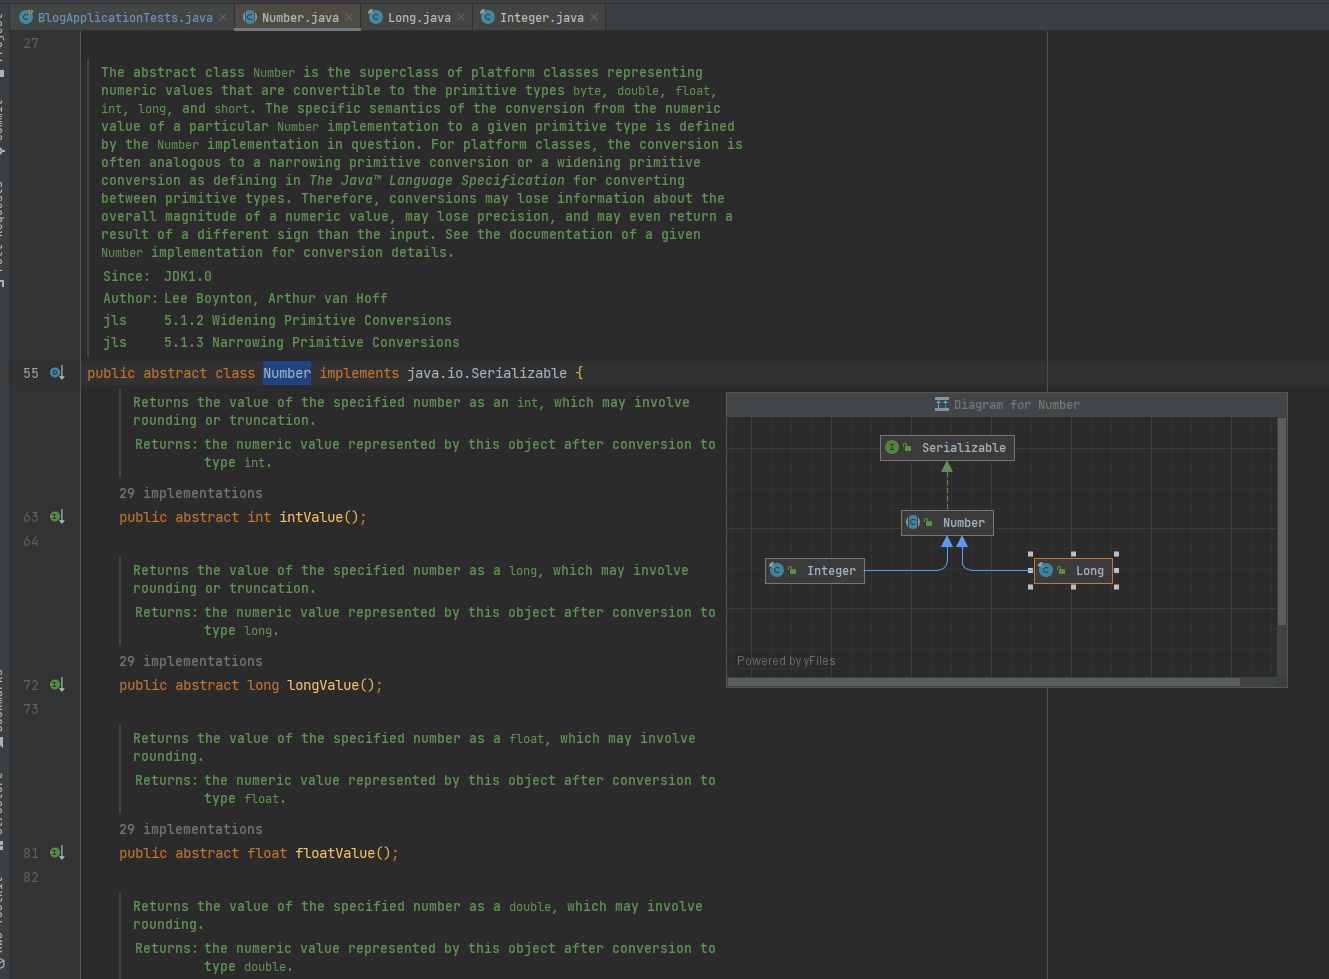Click the implementations gutter icon next to intValue()
The image size is (1329, 979).
(57, 517)
